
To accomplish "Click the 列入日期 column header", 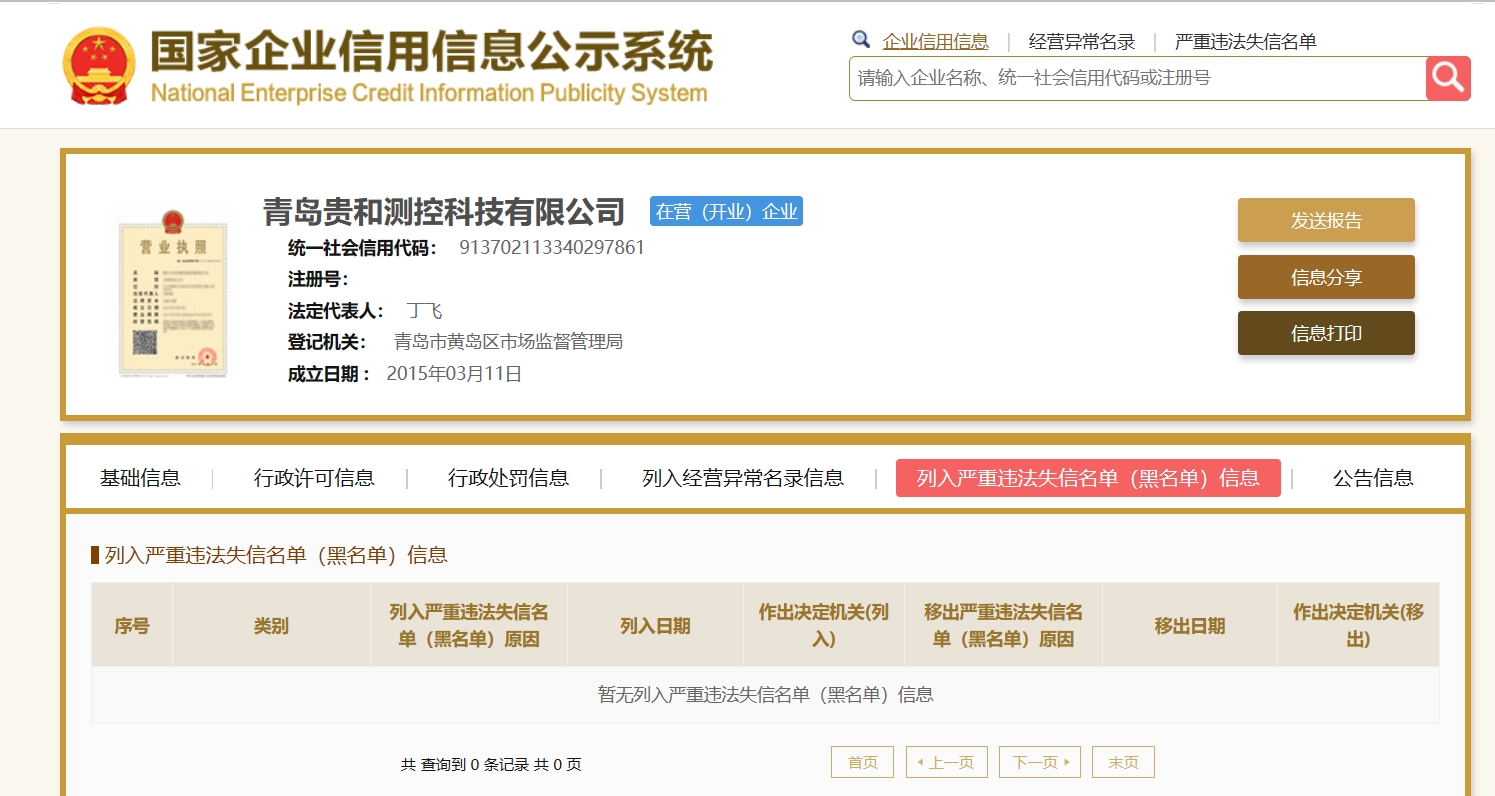I will (x=655, y=626).
